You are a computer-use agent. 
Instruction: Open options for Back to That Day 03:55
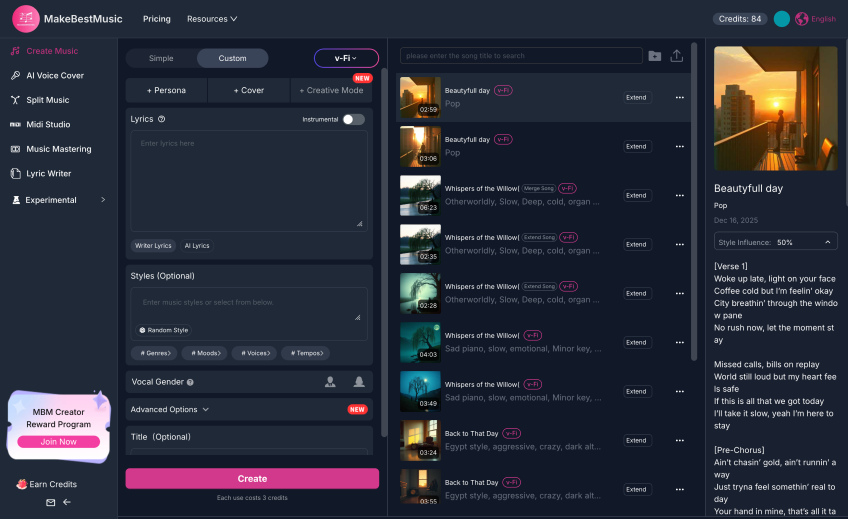(x=679, y=489)
